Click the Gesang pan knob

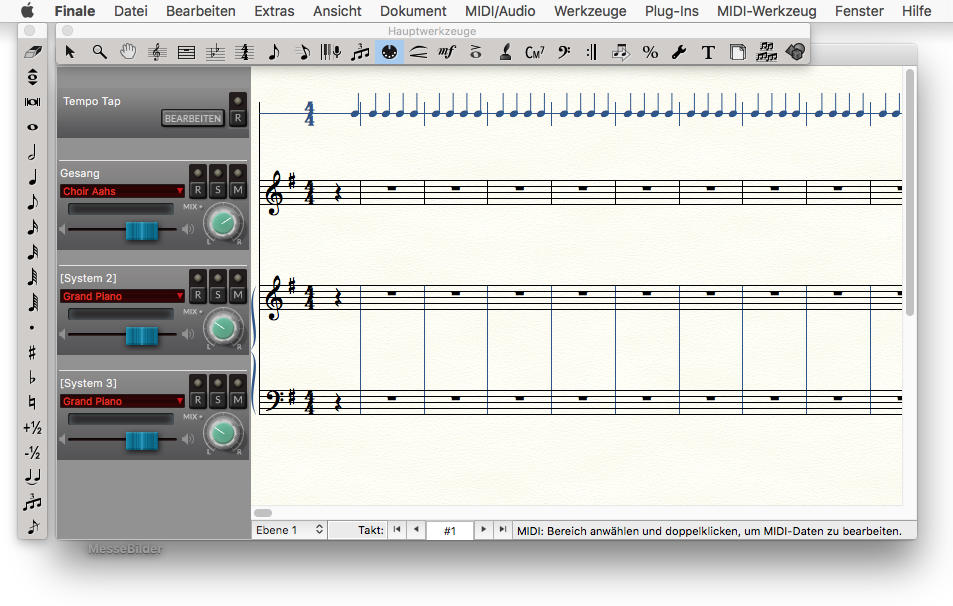coord(223,224)
